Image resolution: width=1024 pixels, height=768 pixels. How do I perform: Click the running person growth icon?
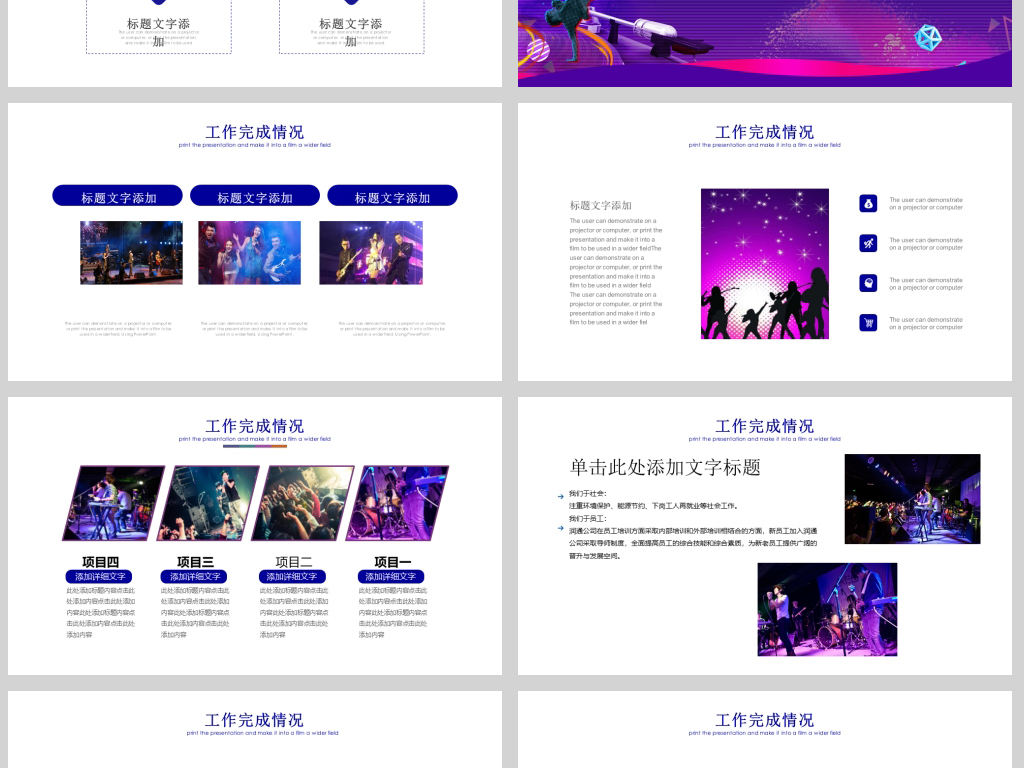868,242
